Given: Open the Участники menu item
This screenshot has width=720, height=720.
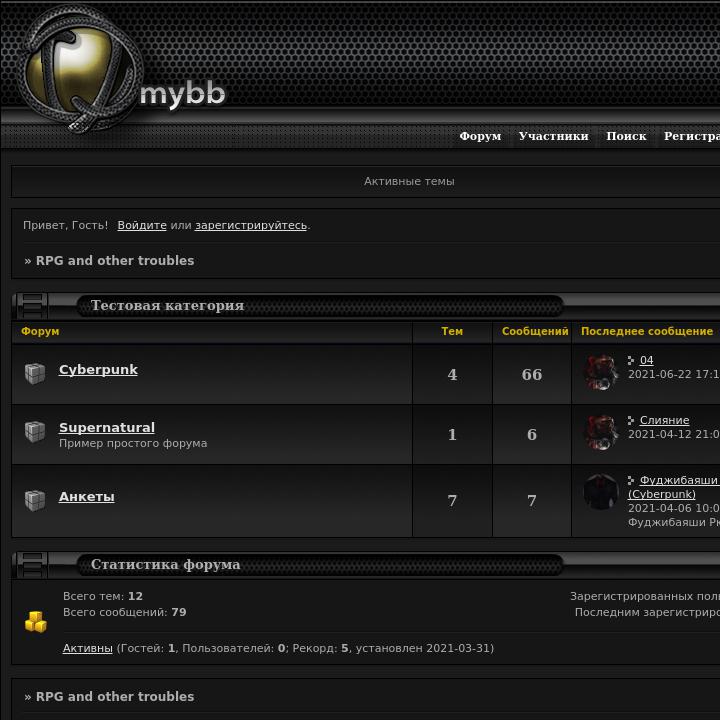Looking at the screenshot, I should [554, 136].
